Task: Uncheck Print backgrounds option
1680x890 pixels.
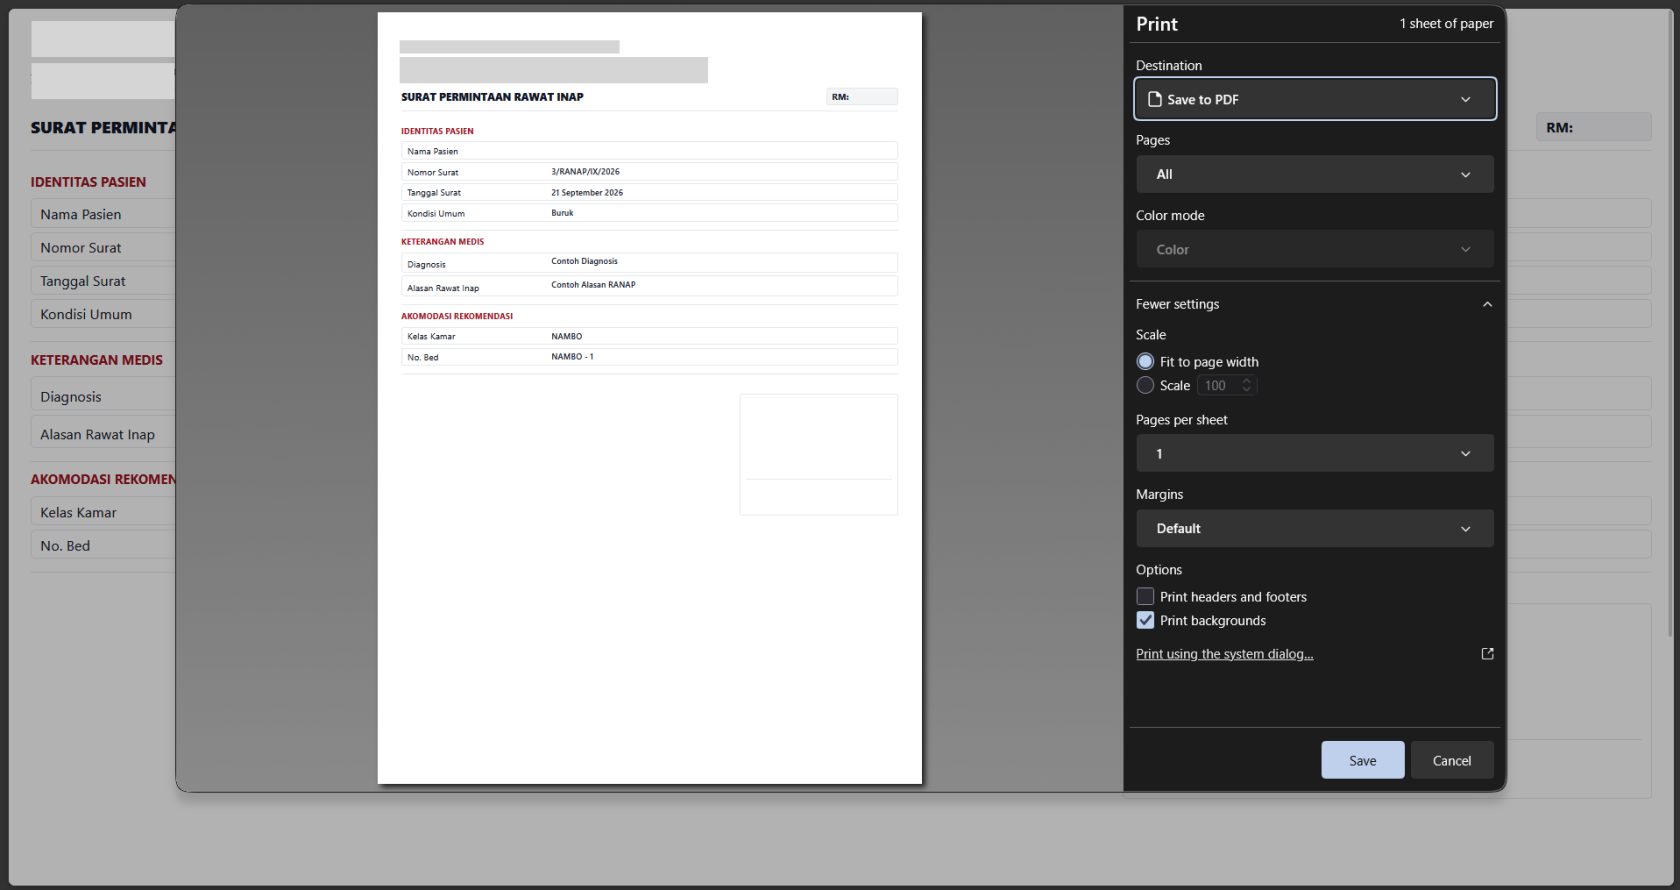Action: (x=1145, y=620)
